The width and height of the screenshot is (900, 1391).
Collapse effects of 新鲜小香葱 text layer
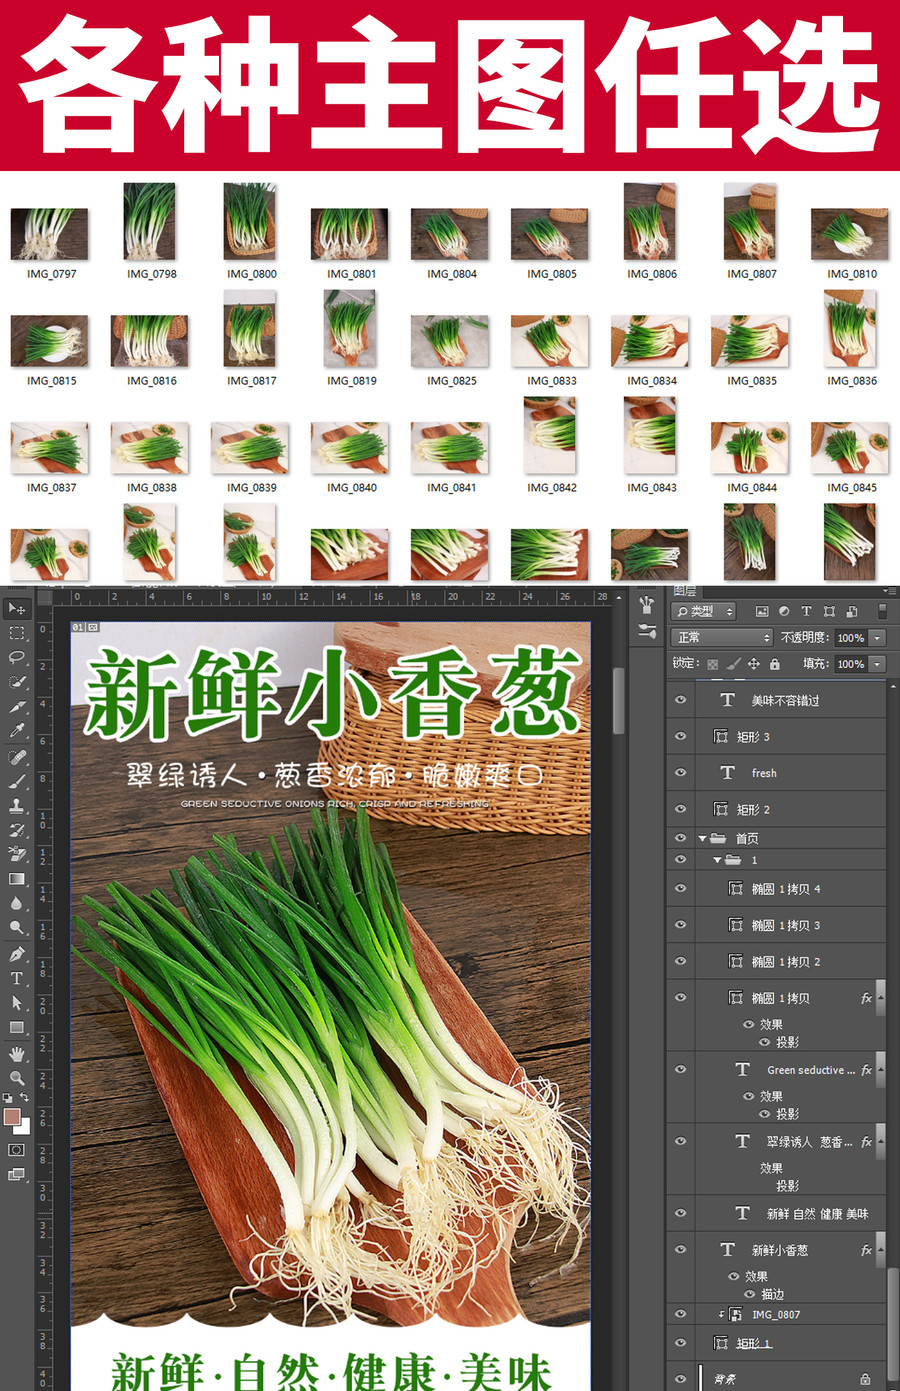[x=881, y=1249]
